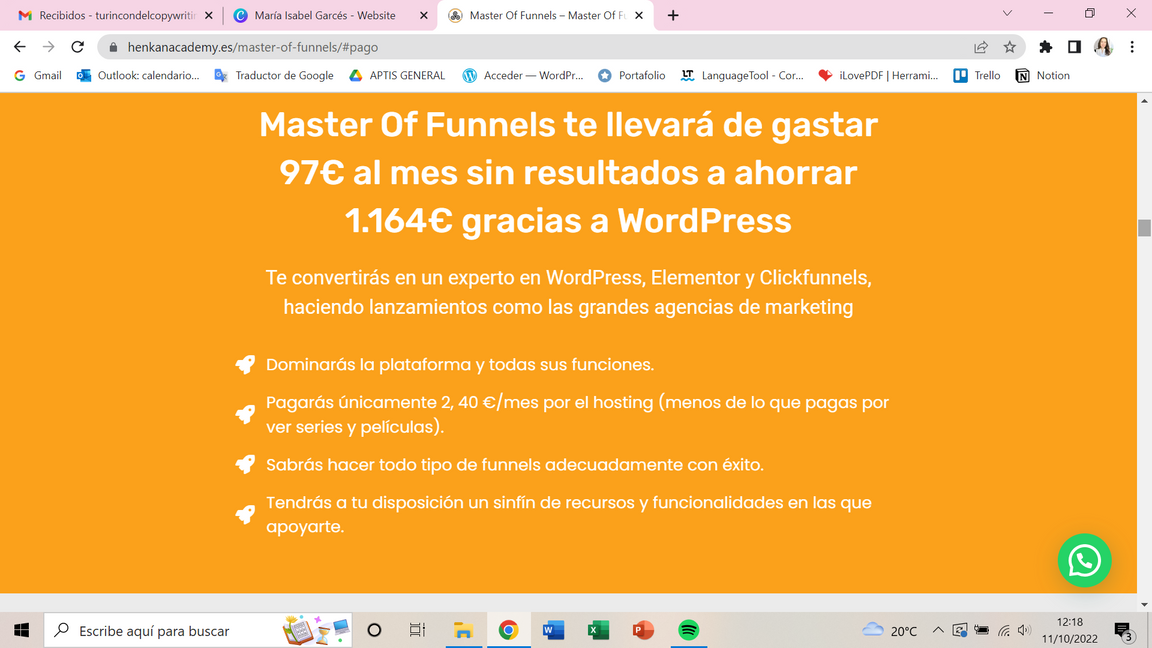Click the browser back arrow
The width and height of the screenshot is (1152, 648).
point(20,47)
